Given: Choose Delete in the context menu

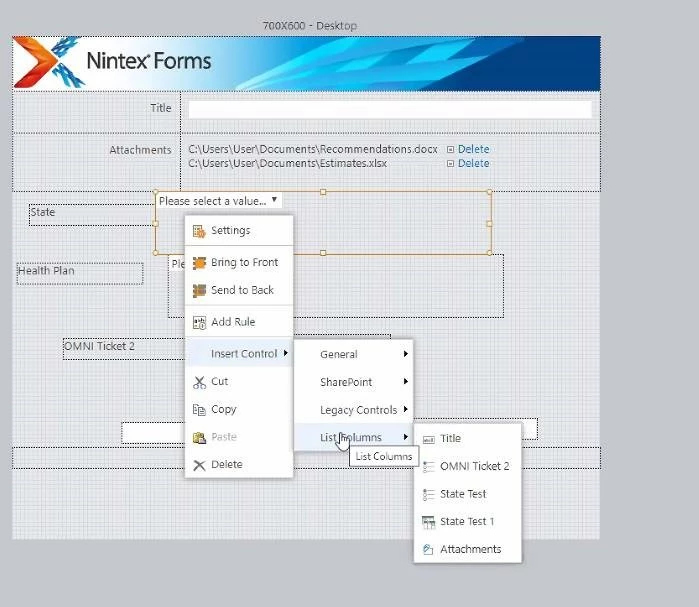Looking at the screenshot, I should (x=239, y=464).
